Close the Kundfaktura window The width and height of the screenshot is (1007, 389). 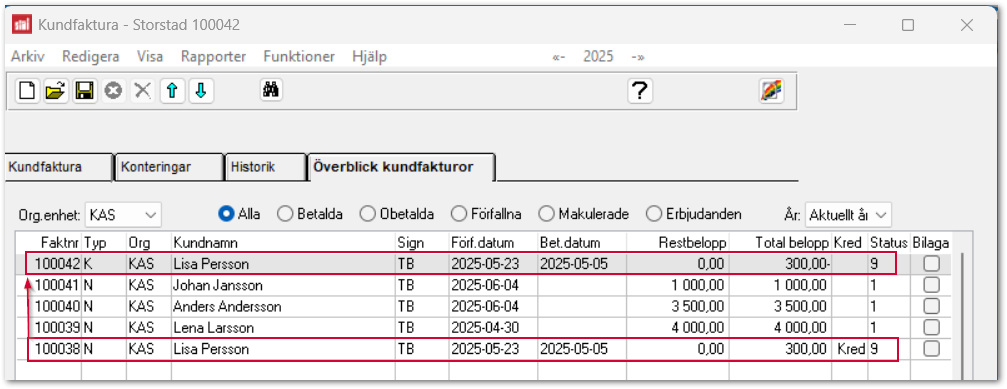click(x=967, y=25)
